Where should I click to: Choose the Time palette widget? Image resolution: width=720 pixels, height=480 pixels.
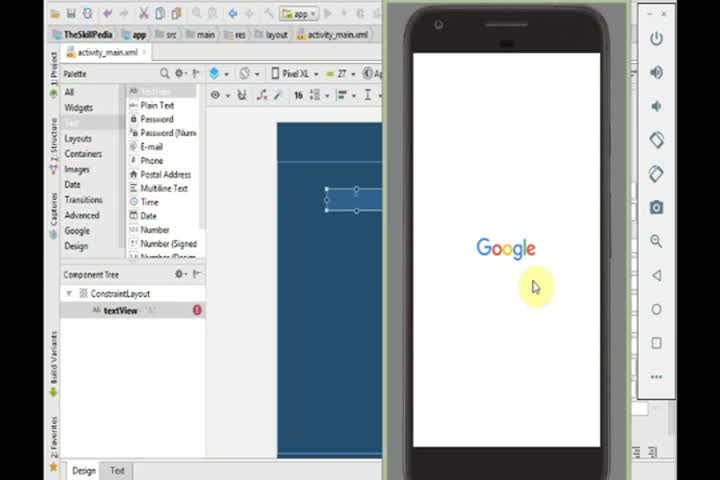pos(149,202)
